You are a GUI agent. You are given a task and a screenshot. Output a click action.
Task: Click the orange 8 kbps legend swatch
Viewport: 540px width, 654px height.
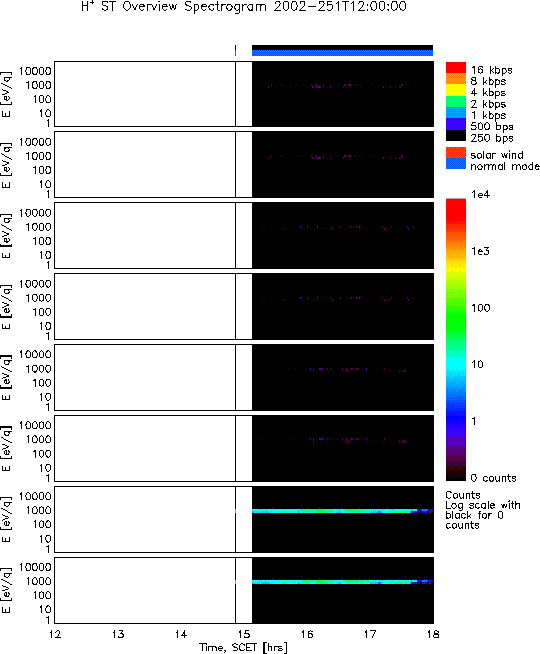456,79
